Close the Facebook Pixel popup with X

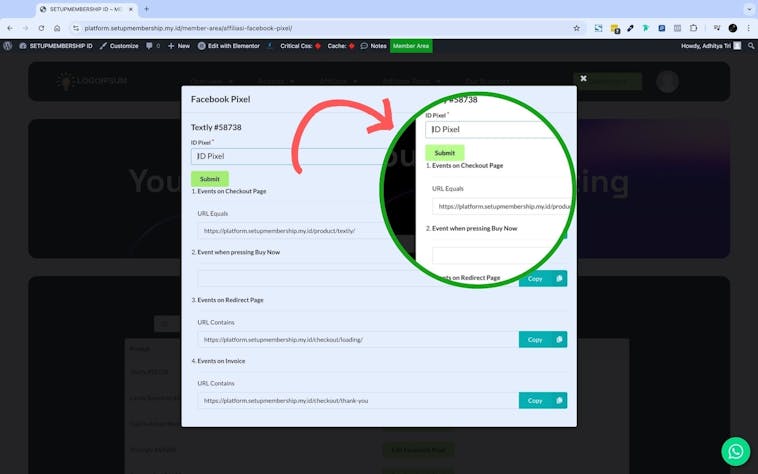584,78
